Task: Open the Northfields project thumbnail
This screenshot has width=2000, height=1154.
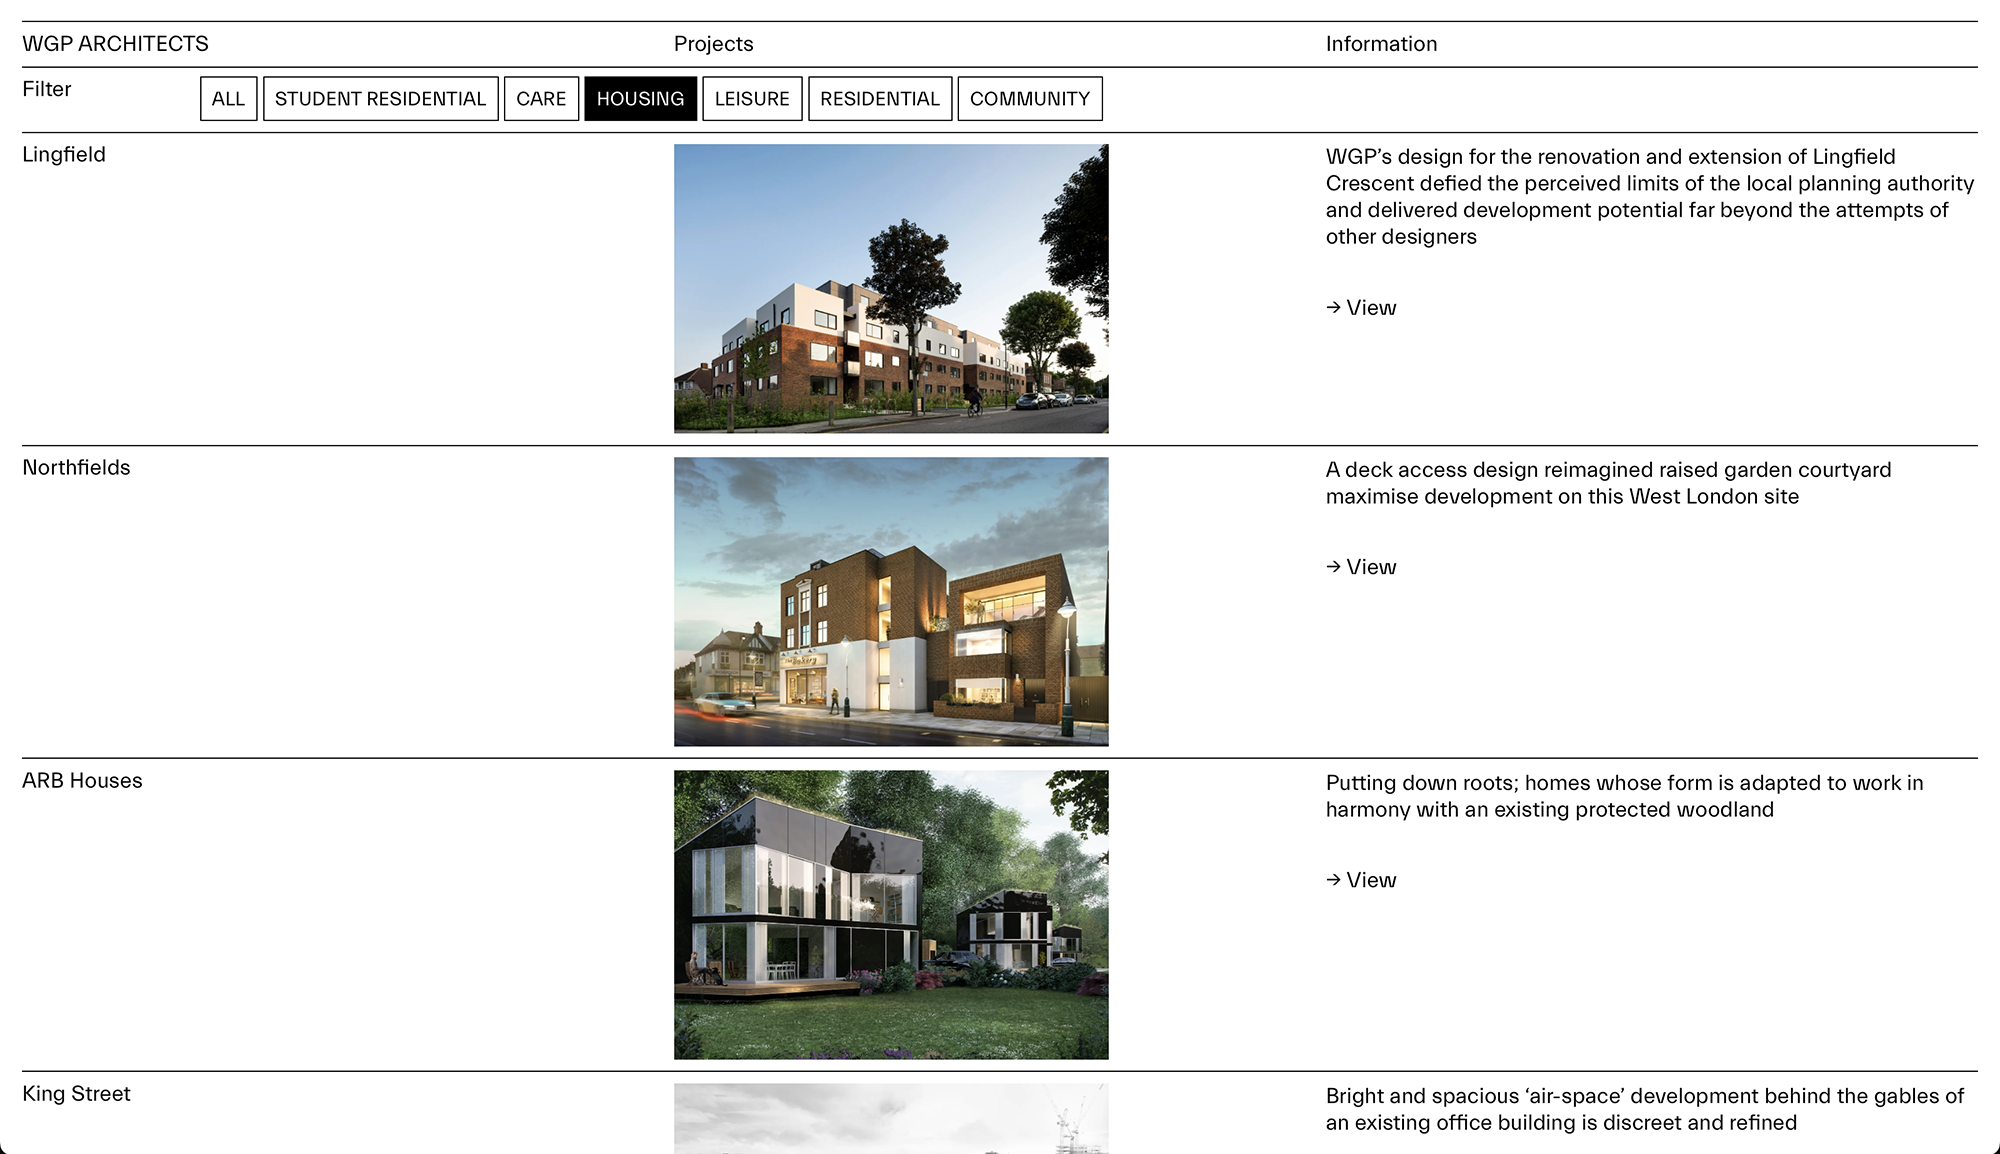Action: click(x=891, y=602)
